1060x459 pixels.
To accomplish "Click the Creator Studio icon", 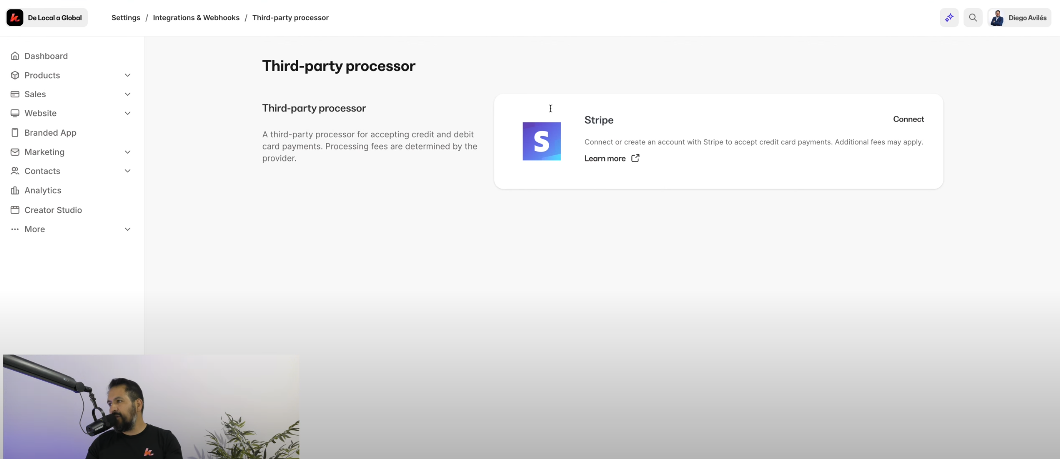I will [15, 210].
